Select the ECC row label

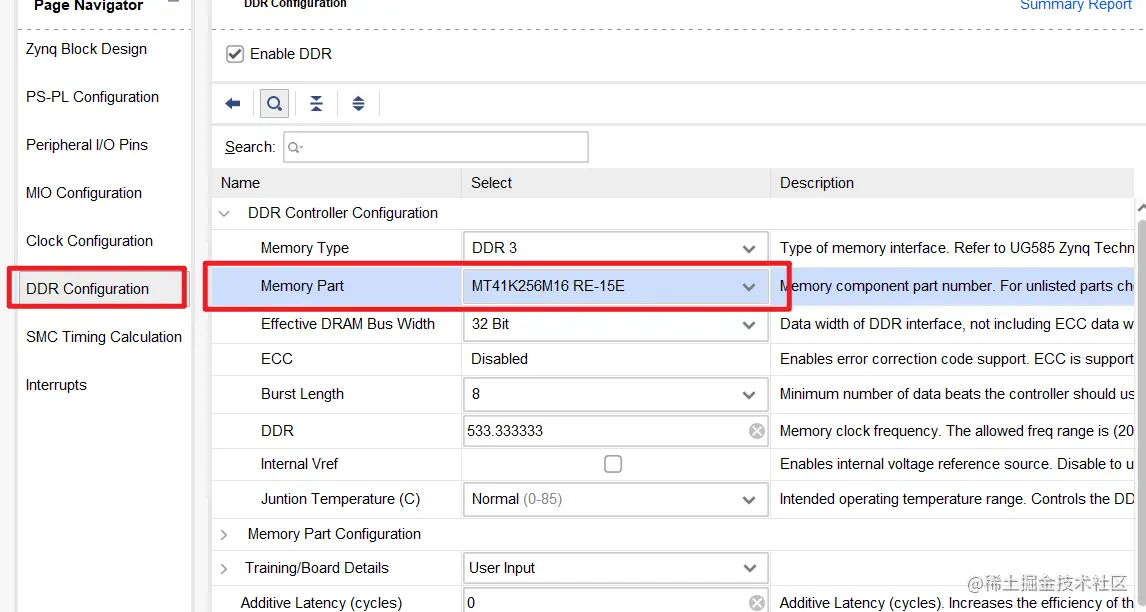click(277, 359)
